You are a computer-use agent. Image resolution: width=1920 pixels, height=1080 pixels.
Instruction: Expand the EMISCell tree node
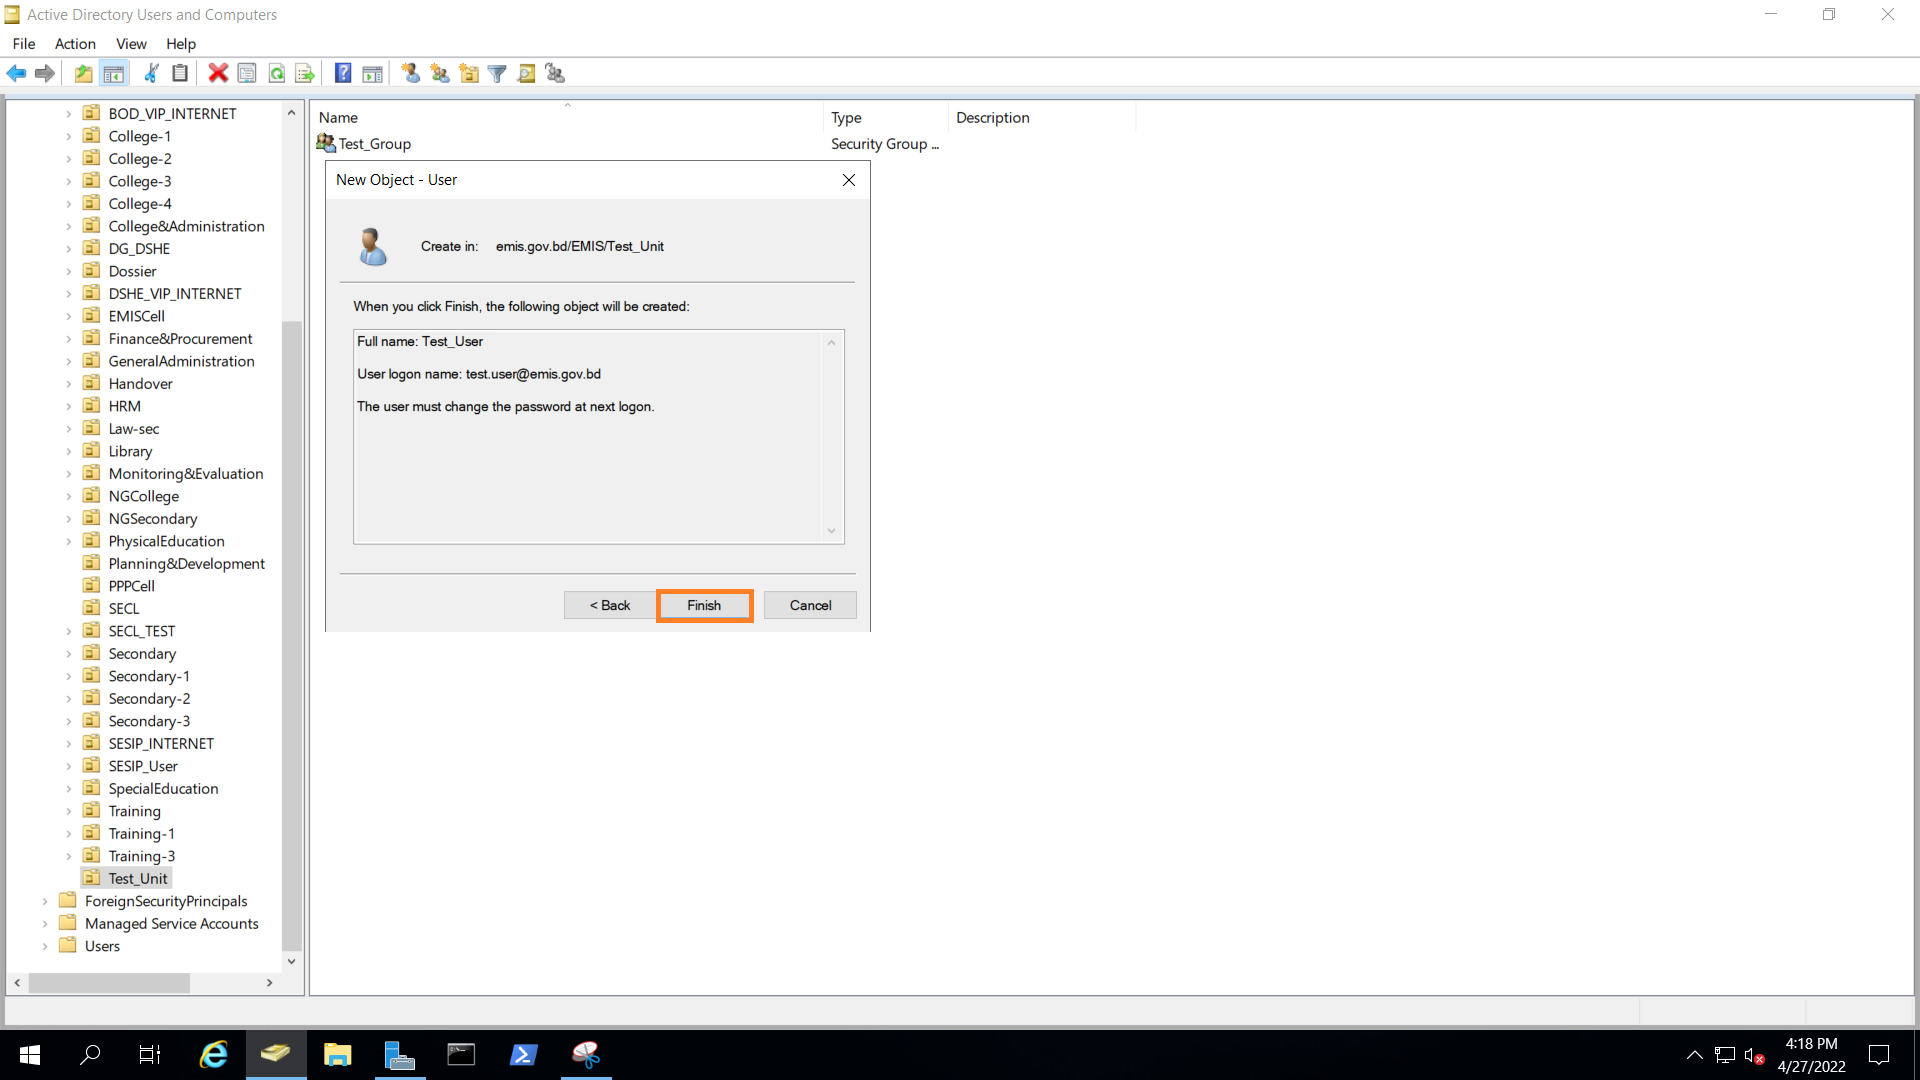[69, 317]
